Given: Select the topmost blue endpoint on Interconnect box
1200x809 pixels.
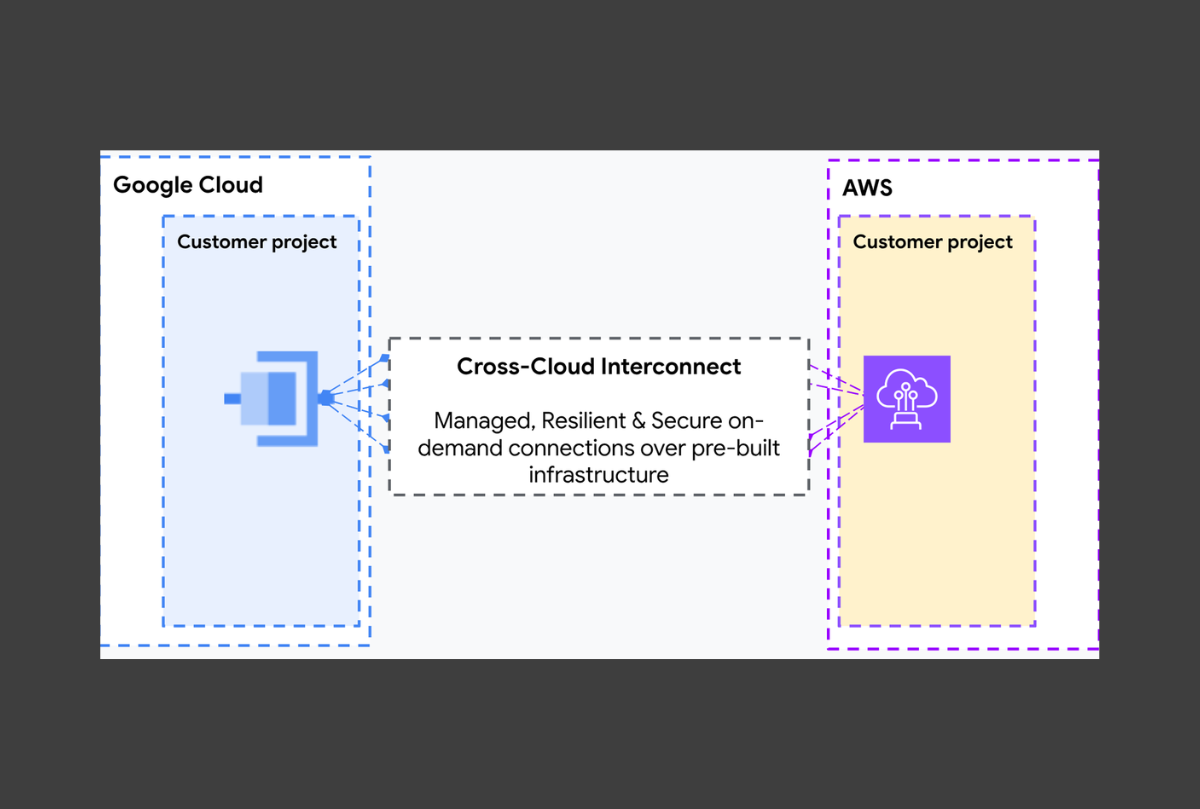Looking at the screenshot, I should (x=386, y=357).
